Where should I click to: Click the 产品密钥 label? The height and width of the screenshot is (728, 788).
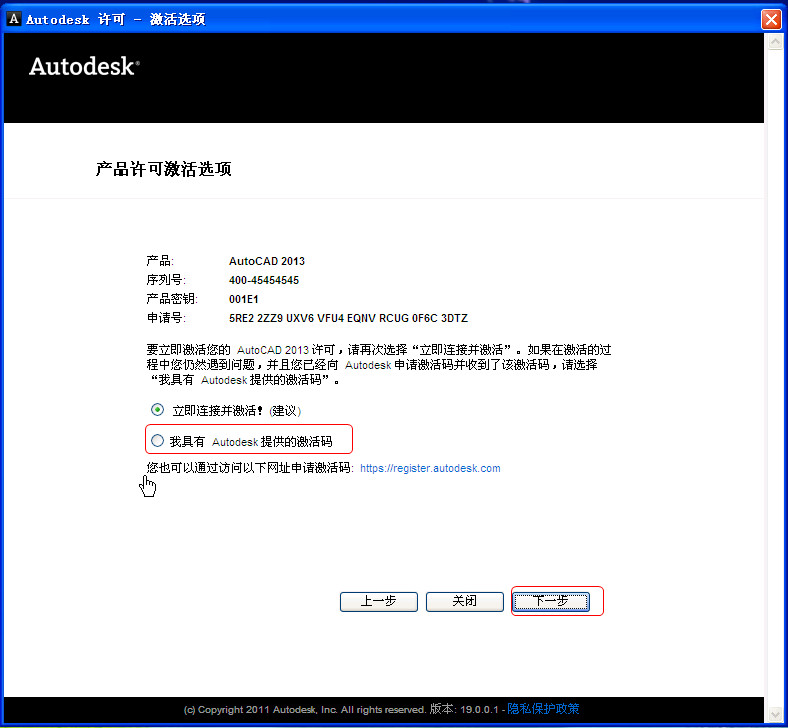[172, 299]
